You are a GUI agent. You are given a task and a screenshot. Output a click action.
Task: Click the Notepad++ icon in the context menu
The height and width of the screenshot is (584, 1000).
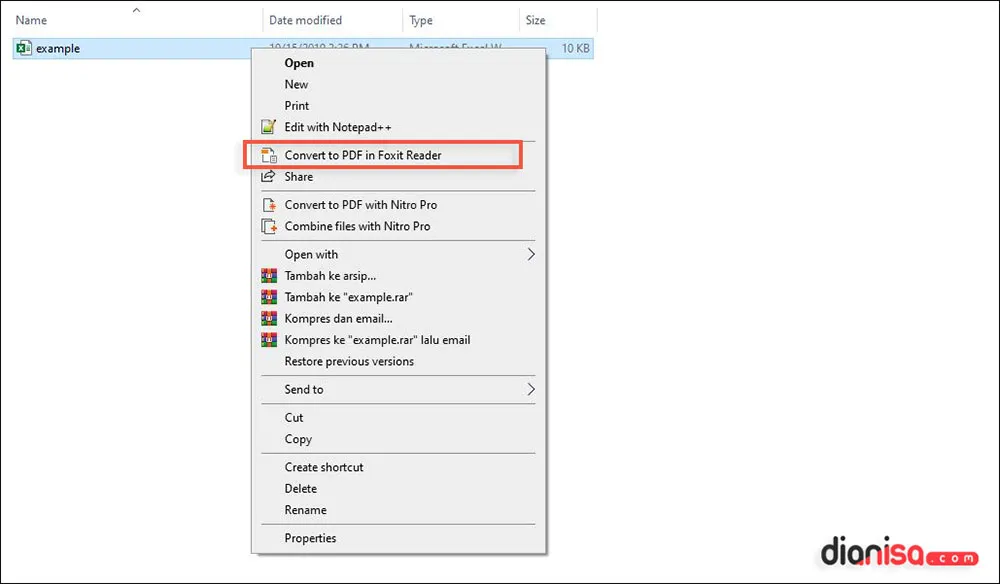(268, 127)
